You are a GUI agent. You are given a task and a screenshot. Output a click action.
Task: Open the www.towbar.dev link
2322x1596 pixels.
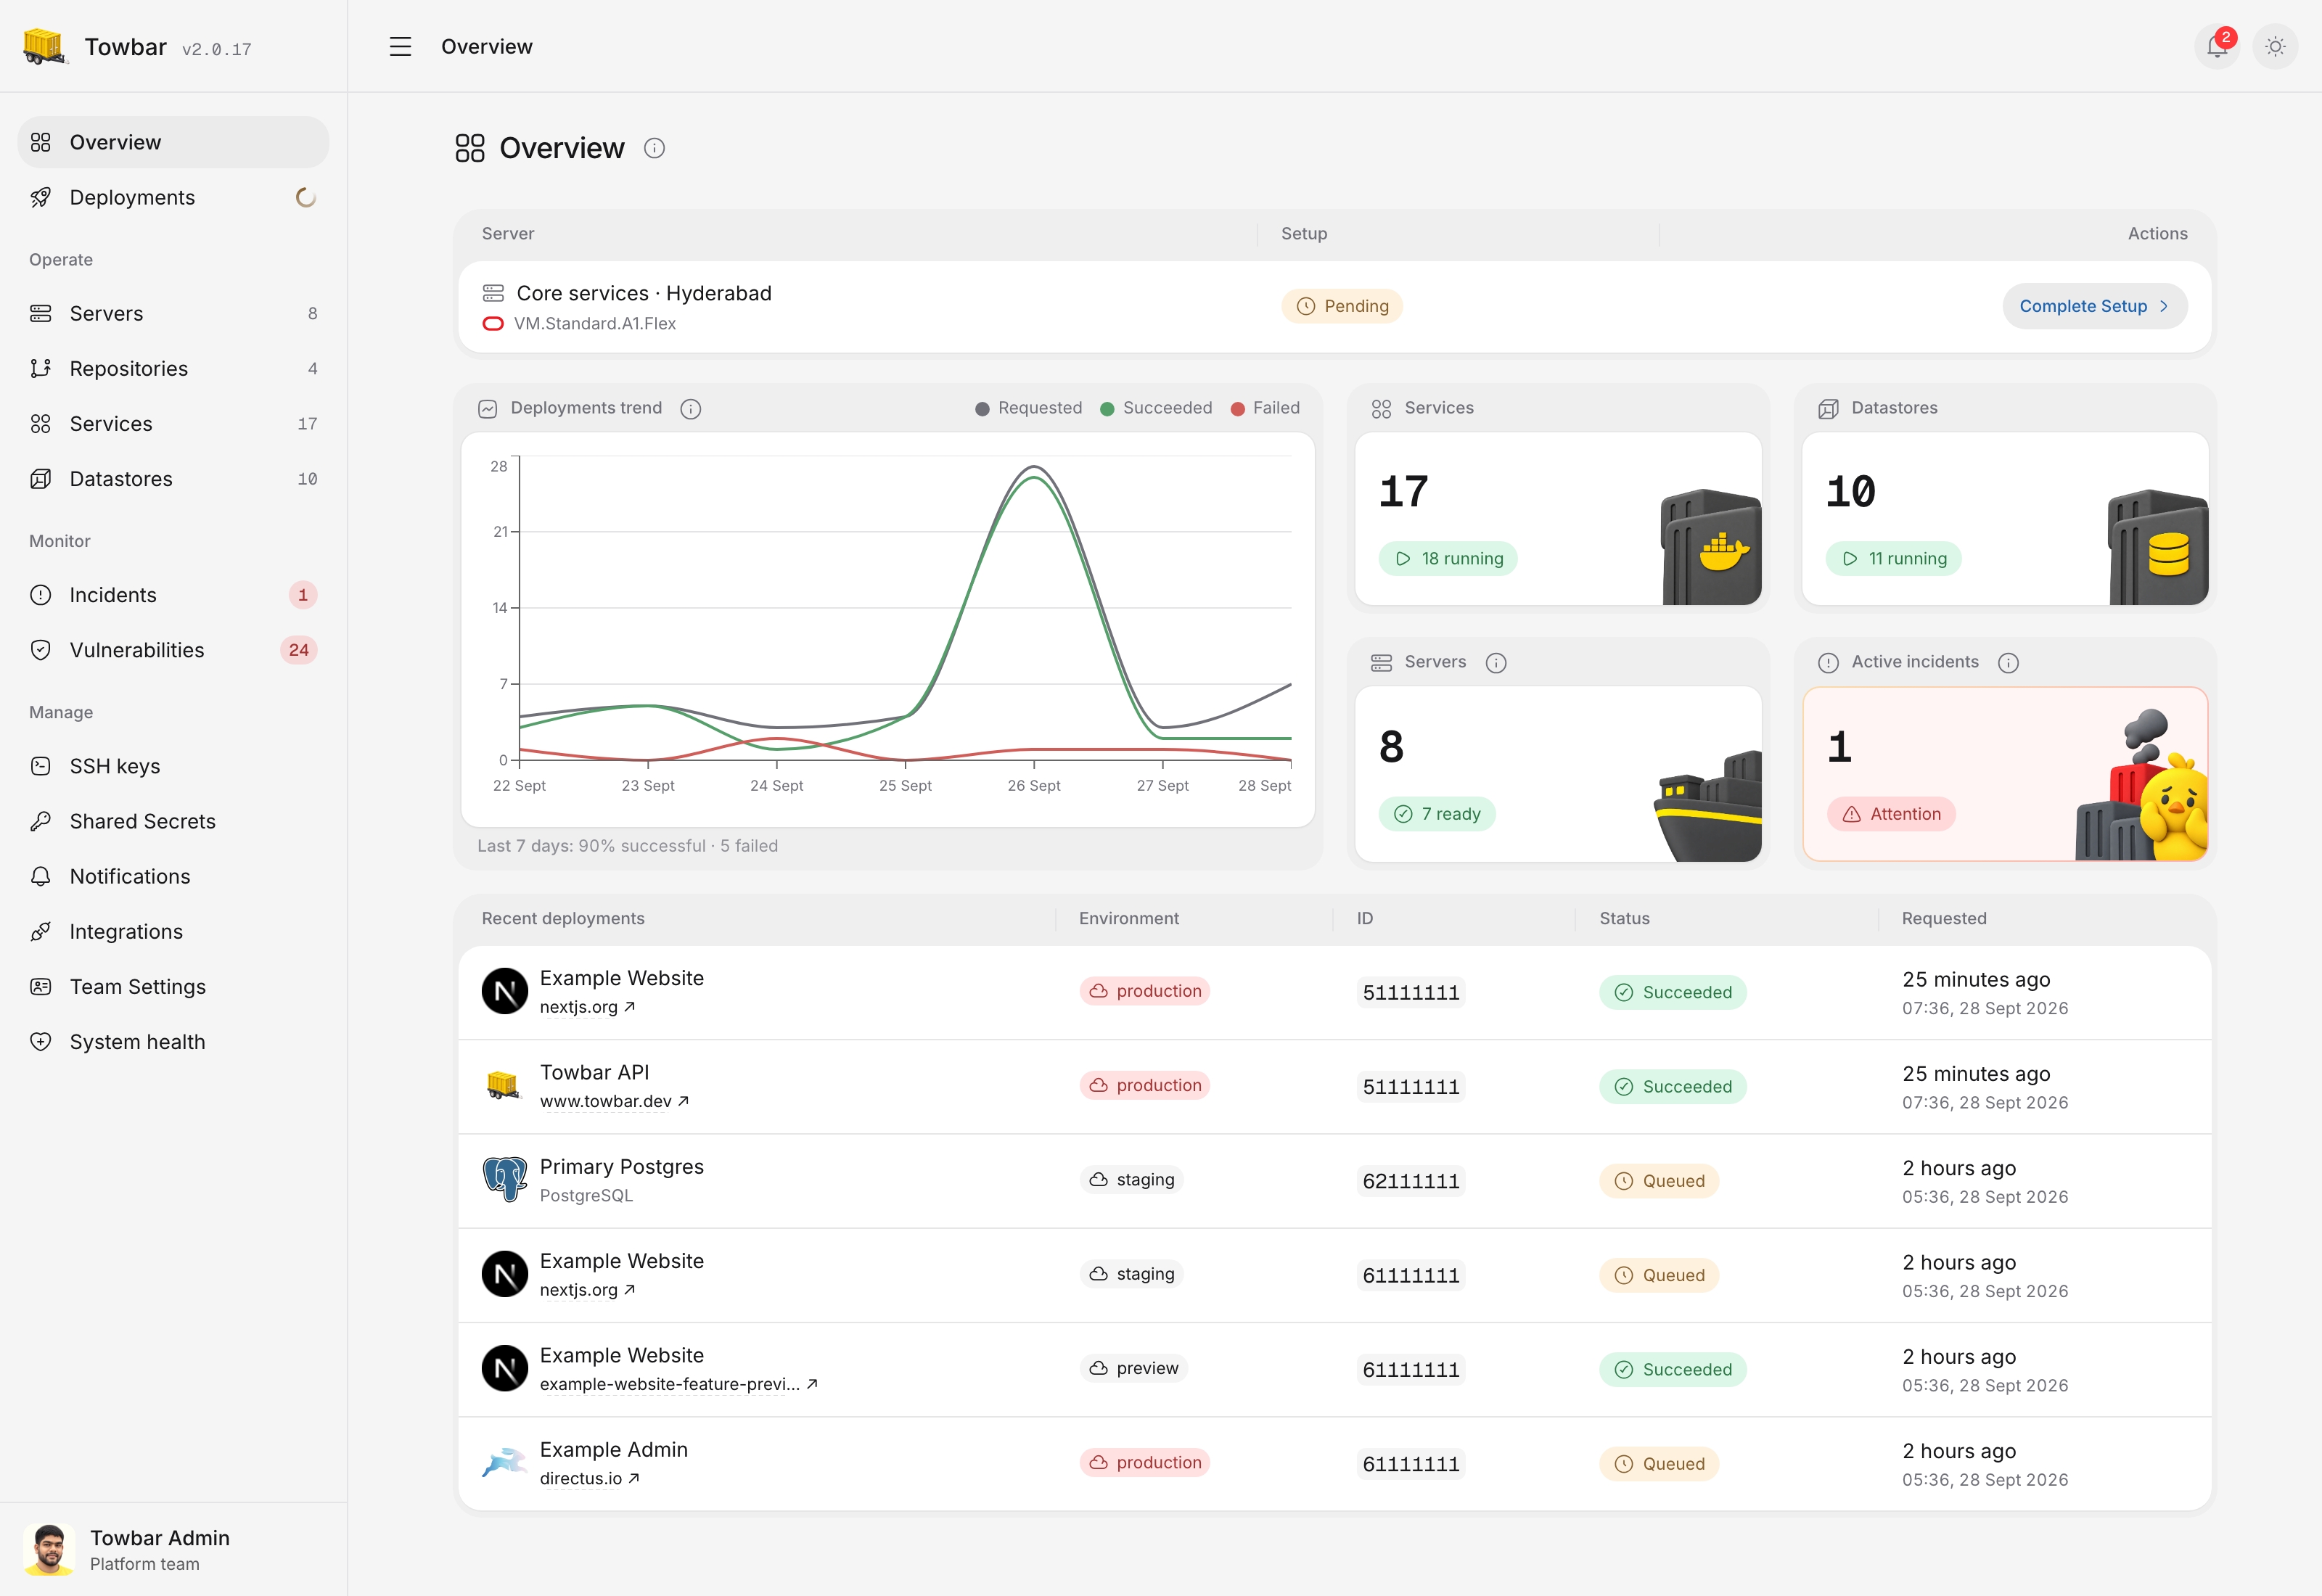coord(614,1101)
